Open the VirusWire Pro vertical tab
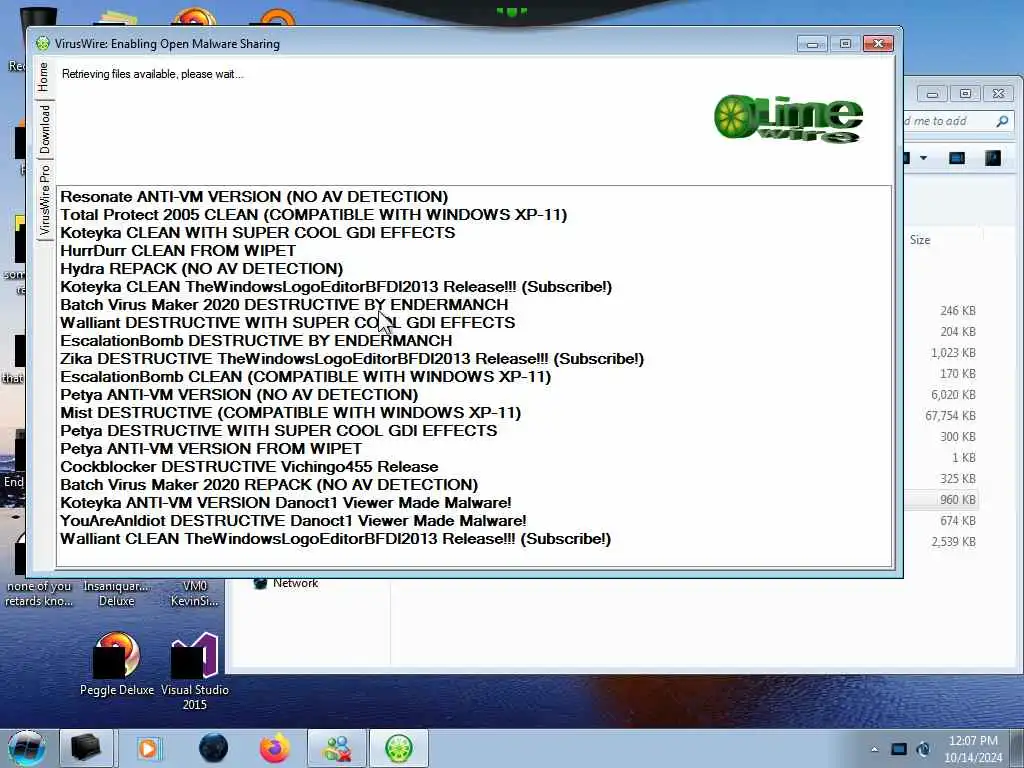The width and height of the screenshot is (1024, 768). 44,200
